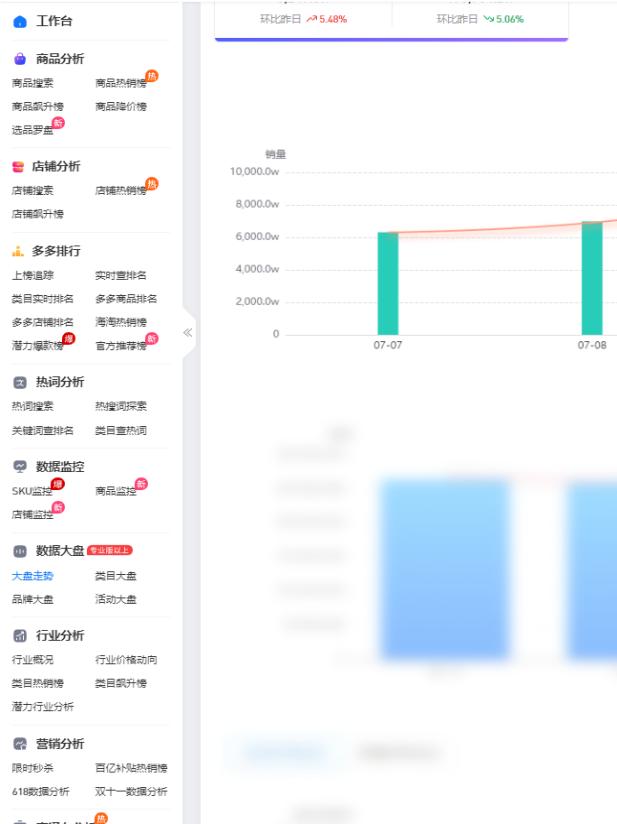Click the 行业分析 chart icon
The height and width of the screenshot is (824, 617).
(x=20, y=636)
